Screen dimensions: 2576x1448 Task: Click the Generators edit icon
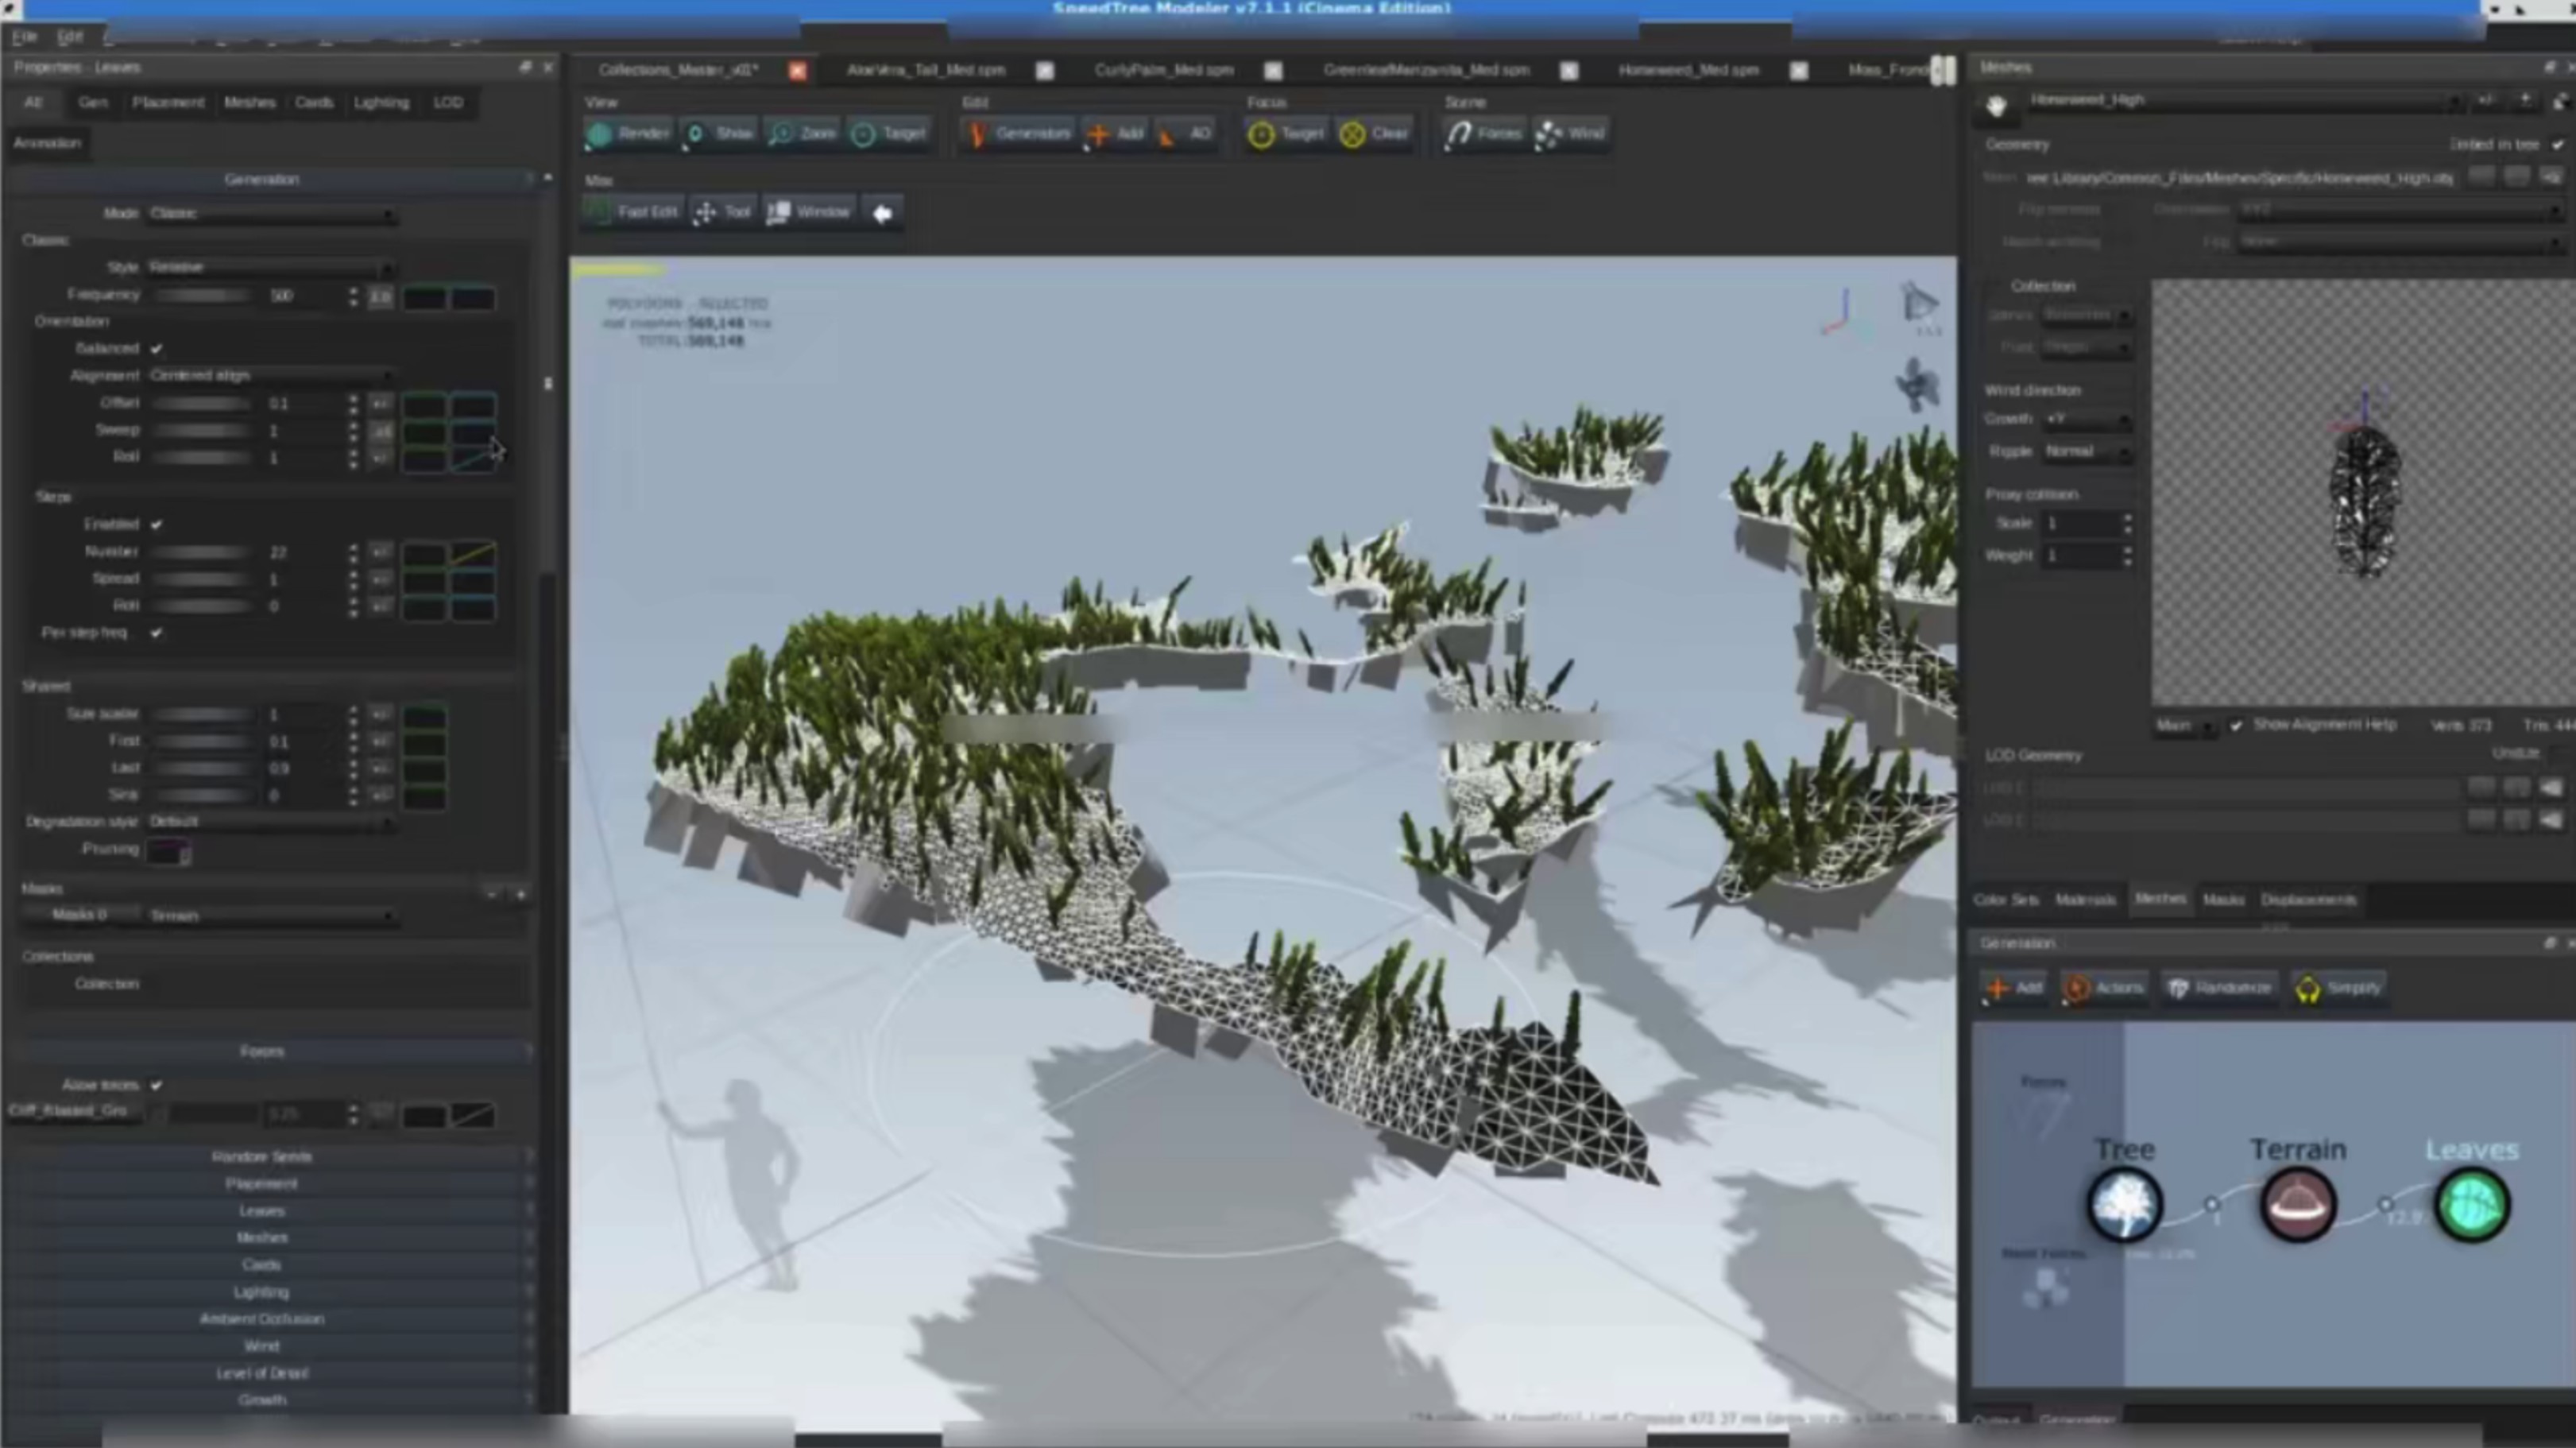point(978,134)
